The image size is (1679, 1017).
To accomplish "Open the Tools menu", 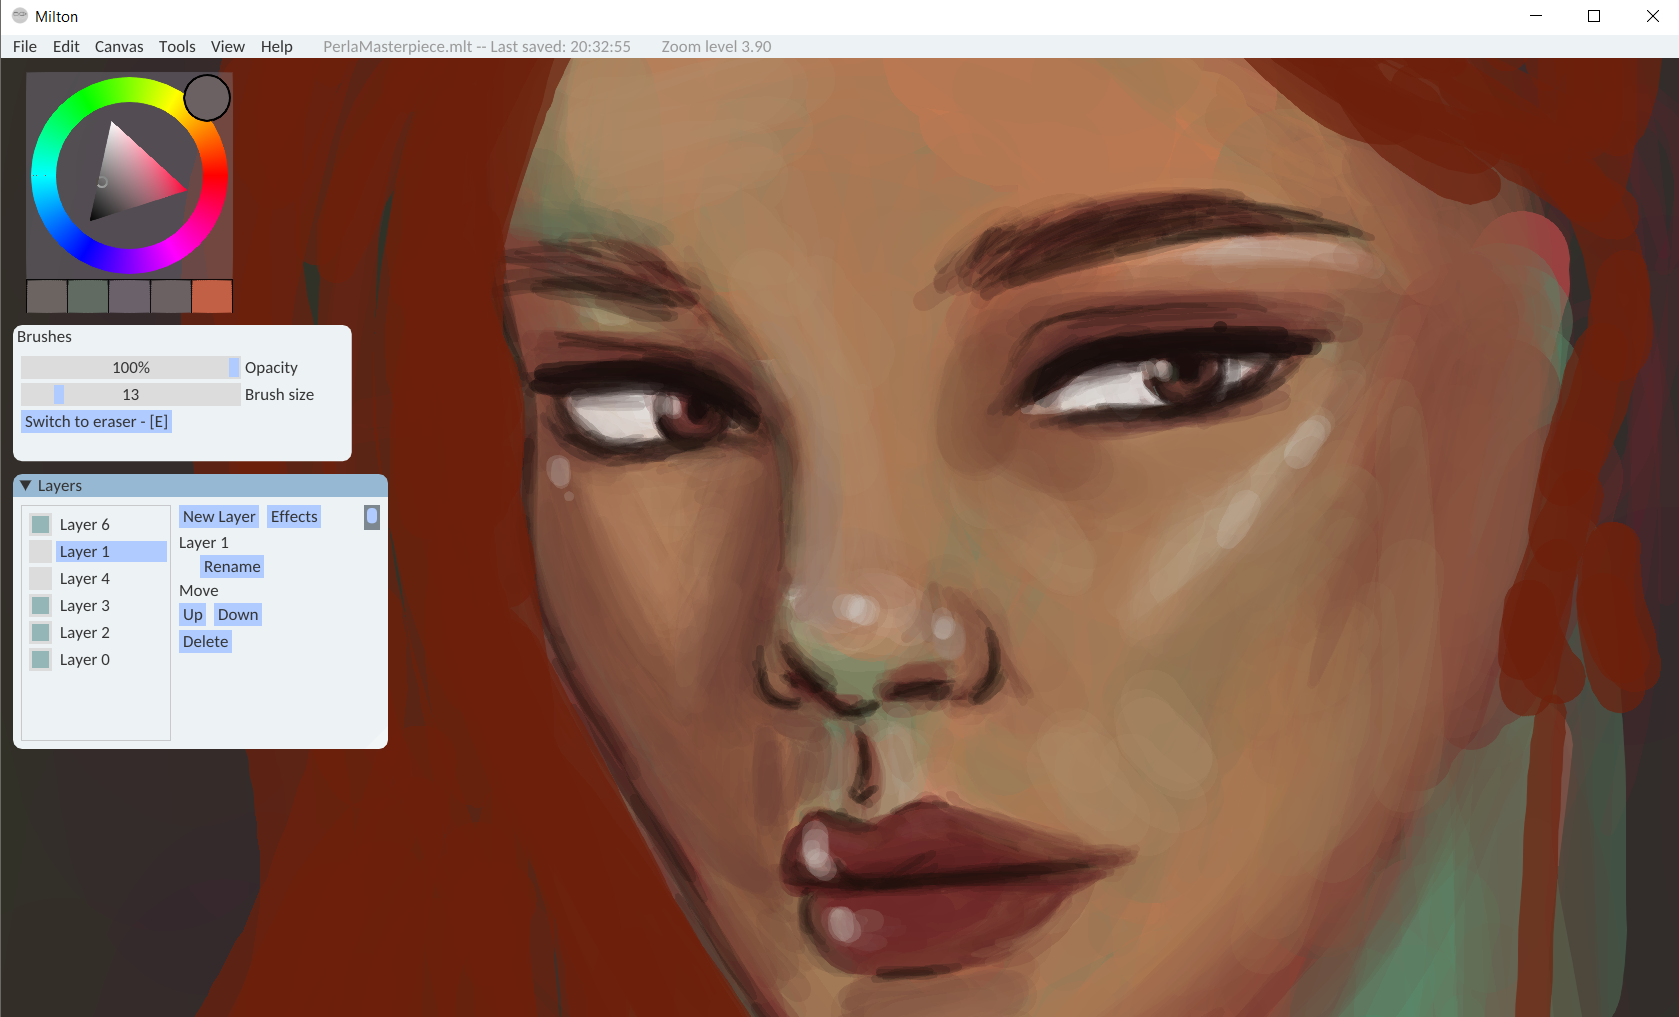I will [177, 46].
